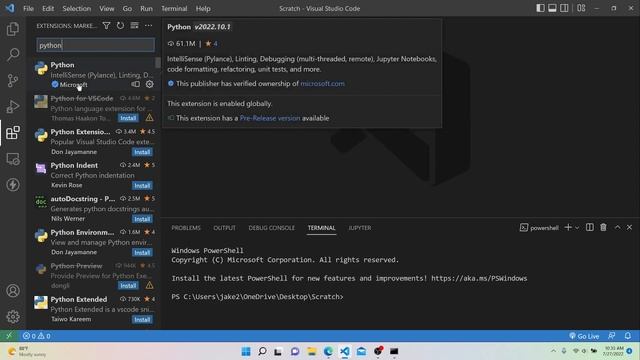The width and height of the screenshot is (640, 360).
Task: Select the Terminal panel tab
Action: (x=321, y=228)
